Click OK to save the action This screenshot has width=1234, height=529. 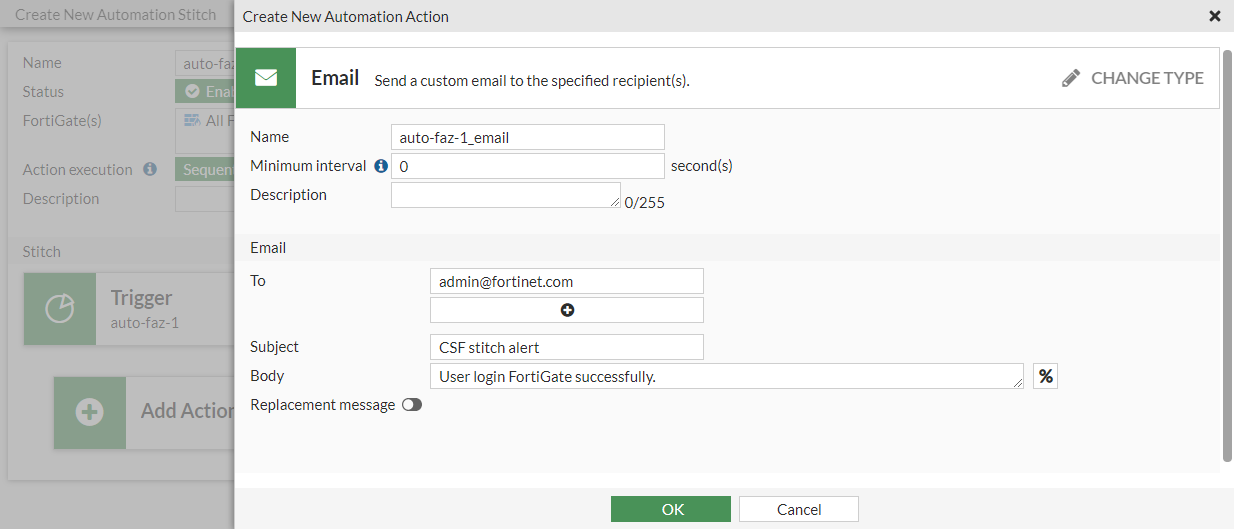coord(671,509)
